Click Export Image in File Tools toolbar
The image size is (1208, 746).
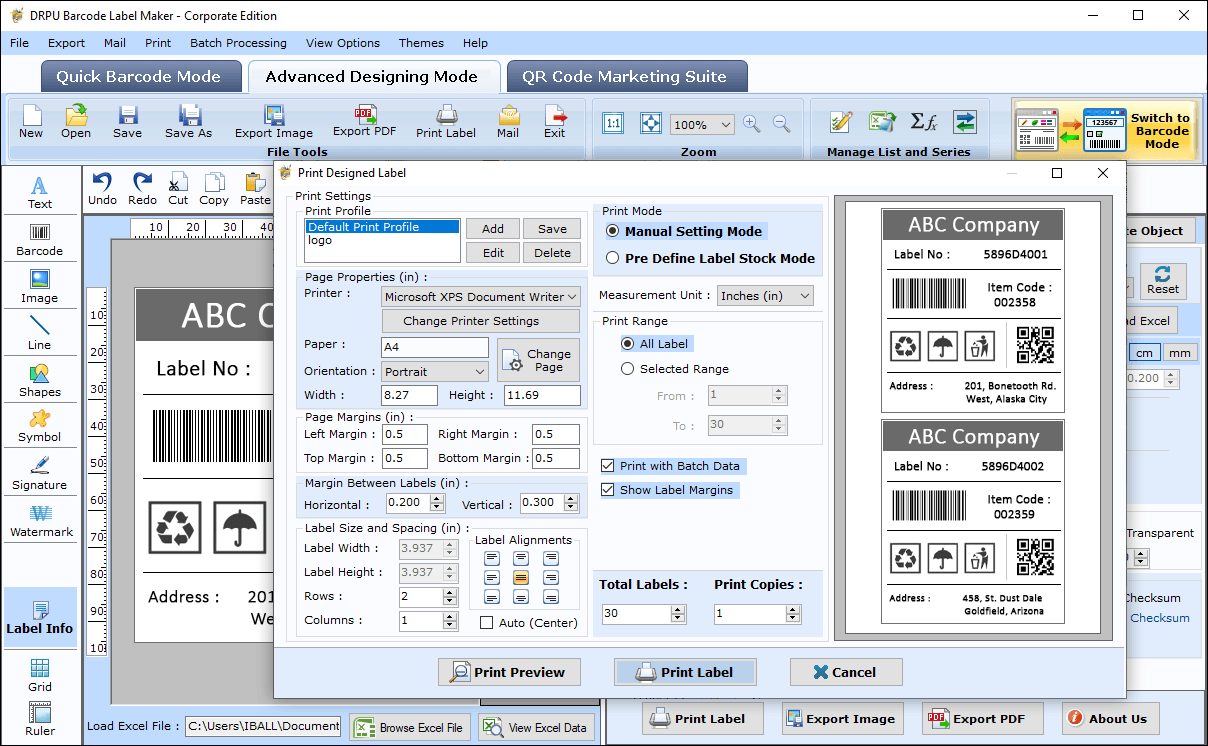pos(274,121)
